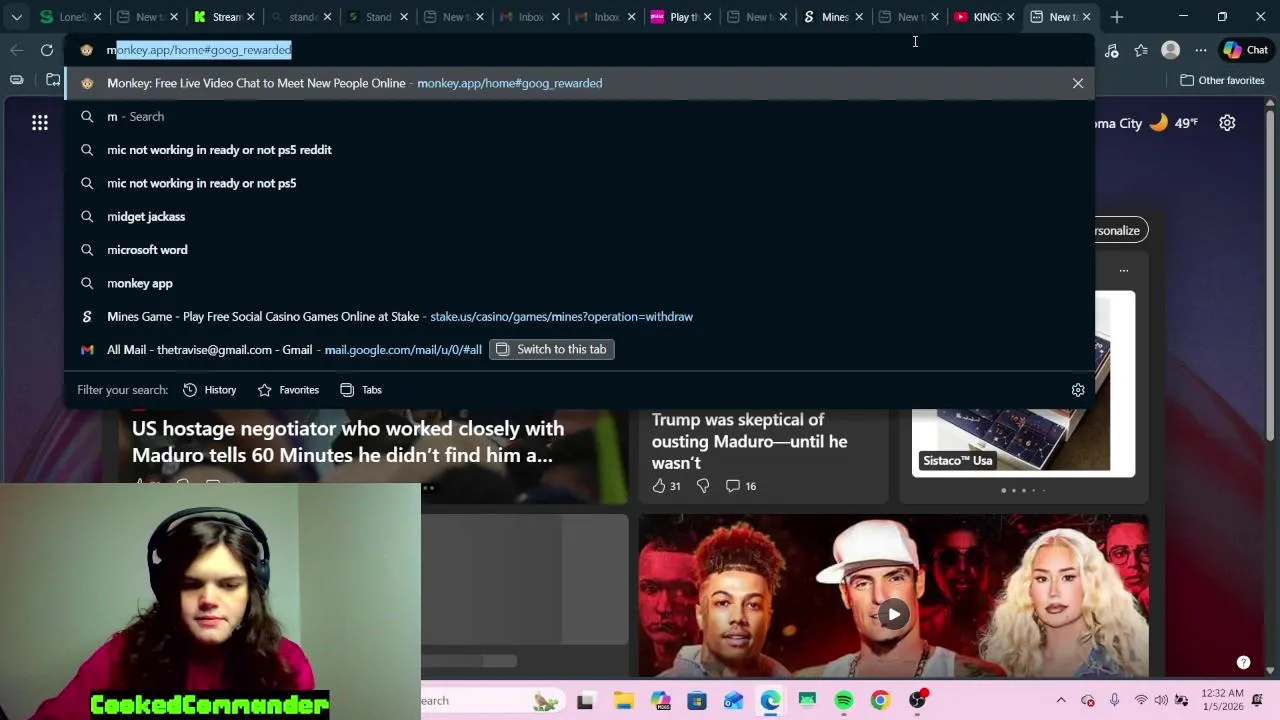Select the Monkey live video chat suggestion
This screenshot has height=720, width=1280.
[579, 83]
